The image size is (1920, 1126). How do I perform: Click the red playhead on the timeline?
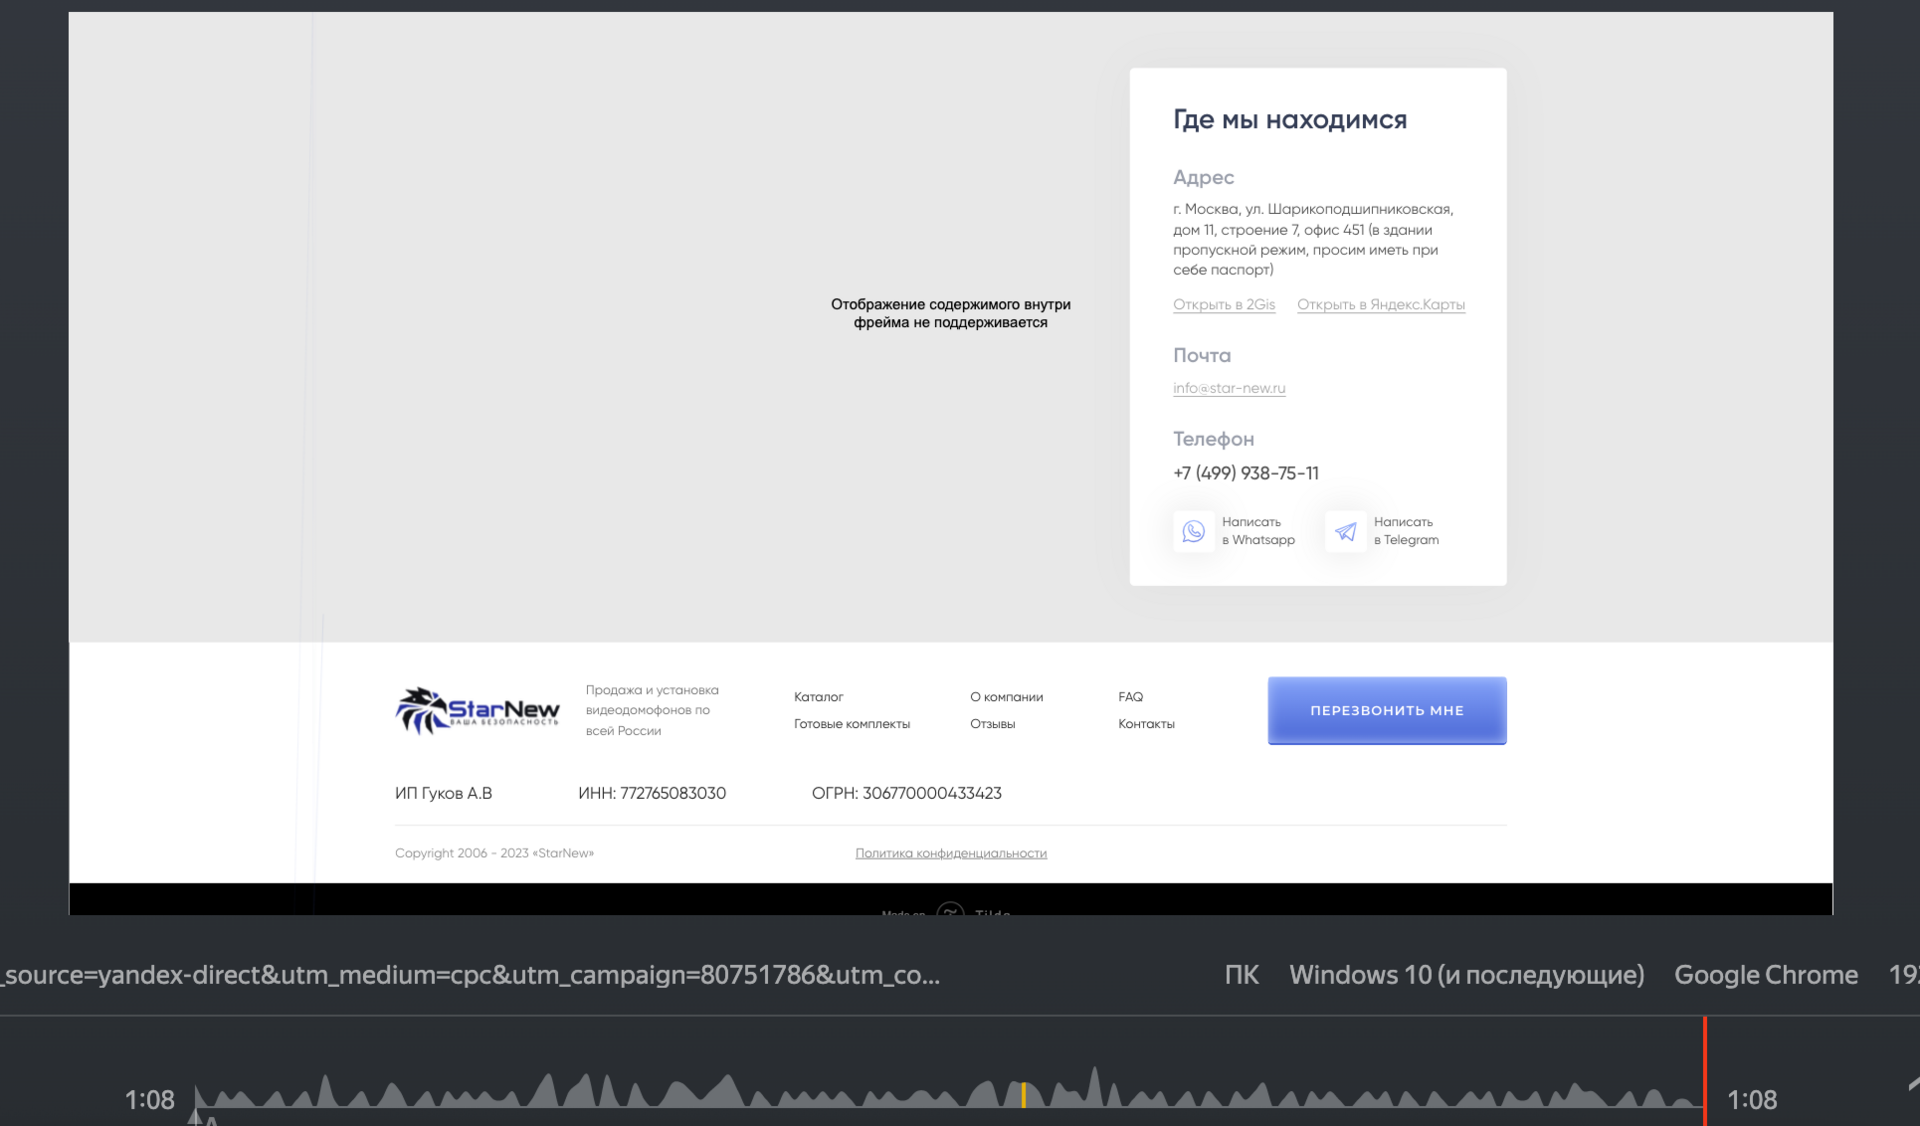(1705, 1070)
